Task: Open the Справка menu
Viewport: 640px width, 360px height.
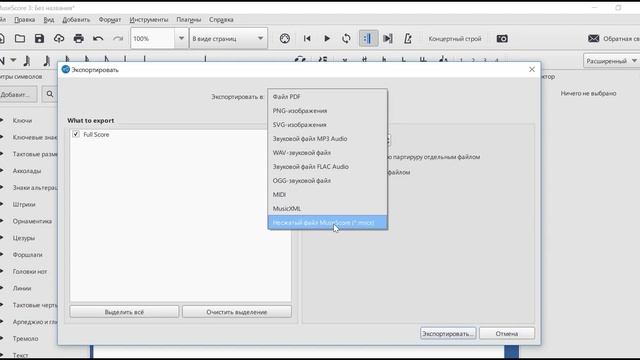Action: click(221, 19)
